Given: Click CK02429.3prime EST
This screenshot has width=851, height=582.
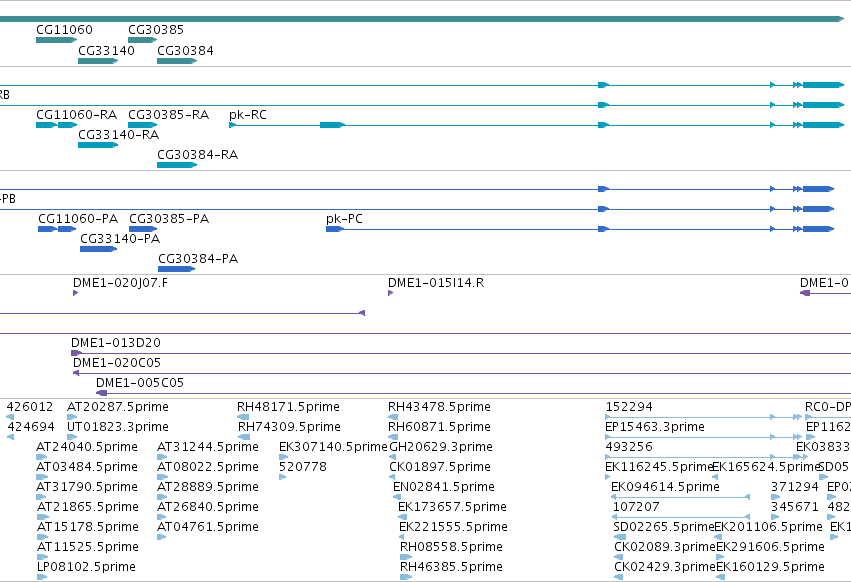Looking at the screenshot, I should pyautogui.click(x=619, y=577).
